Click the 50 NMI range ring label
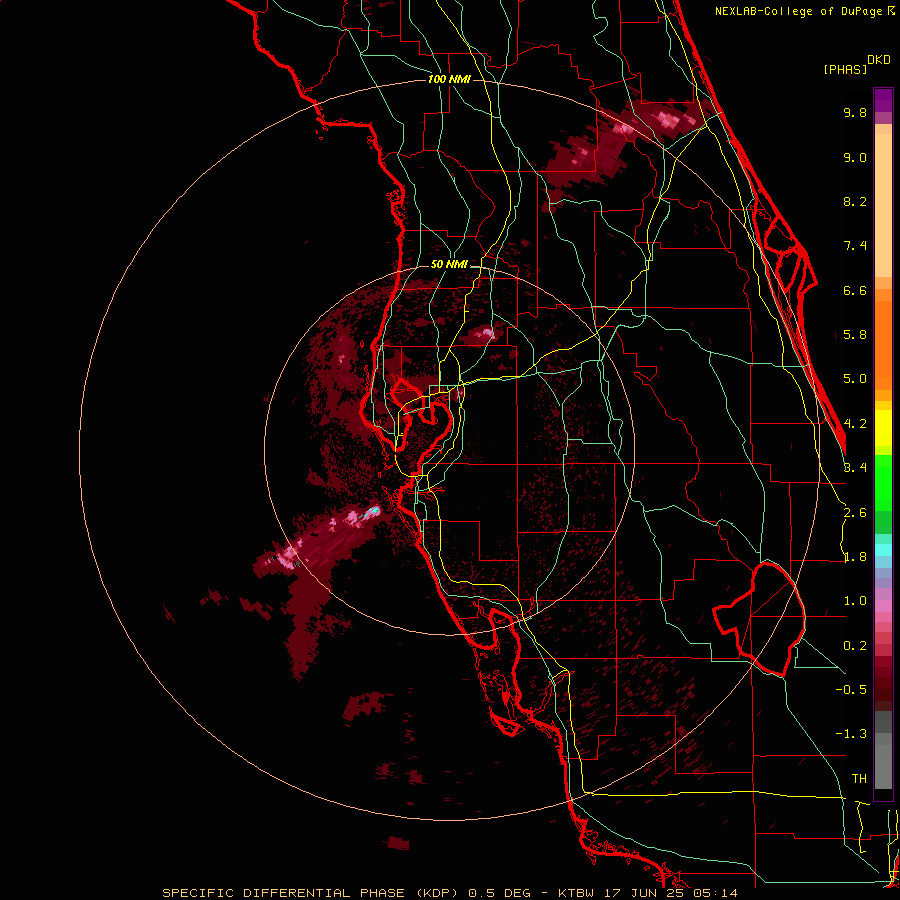 [x=449, y=265]
